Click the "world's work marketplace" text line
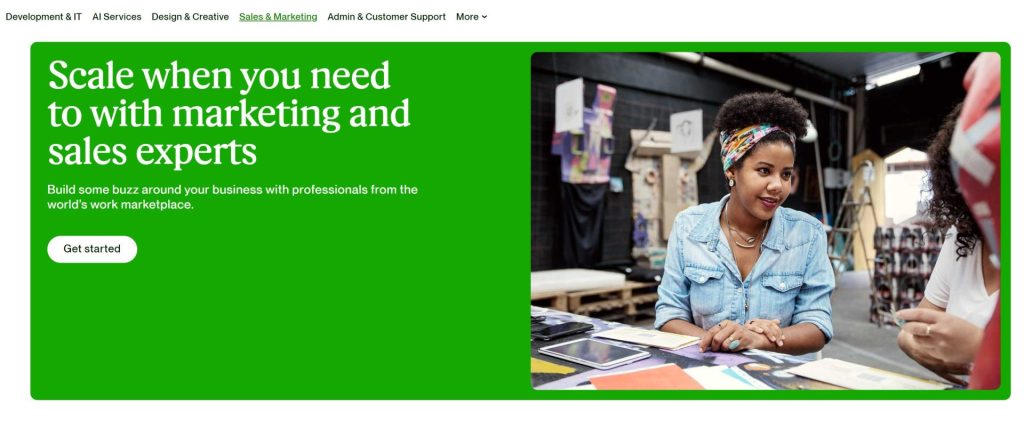Viewport: 1024px width, 445px height. 121,205
